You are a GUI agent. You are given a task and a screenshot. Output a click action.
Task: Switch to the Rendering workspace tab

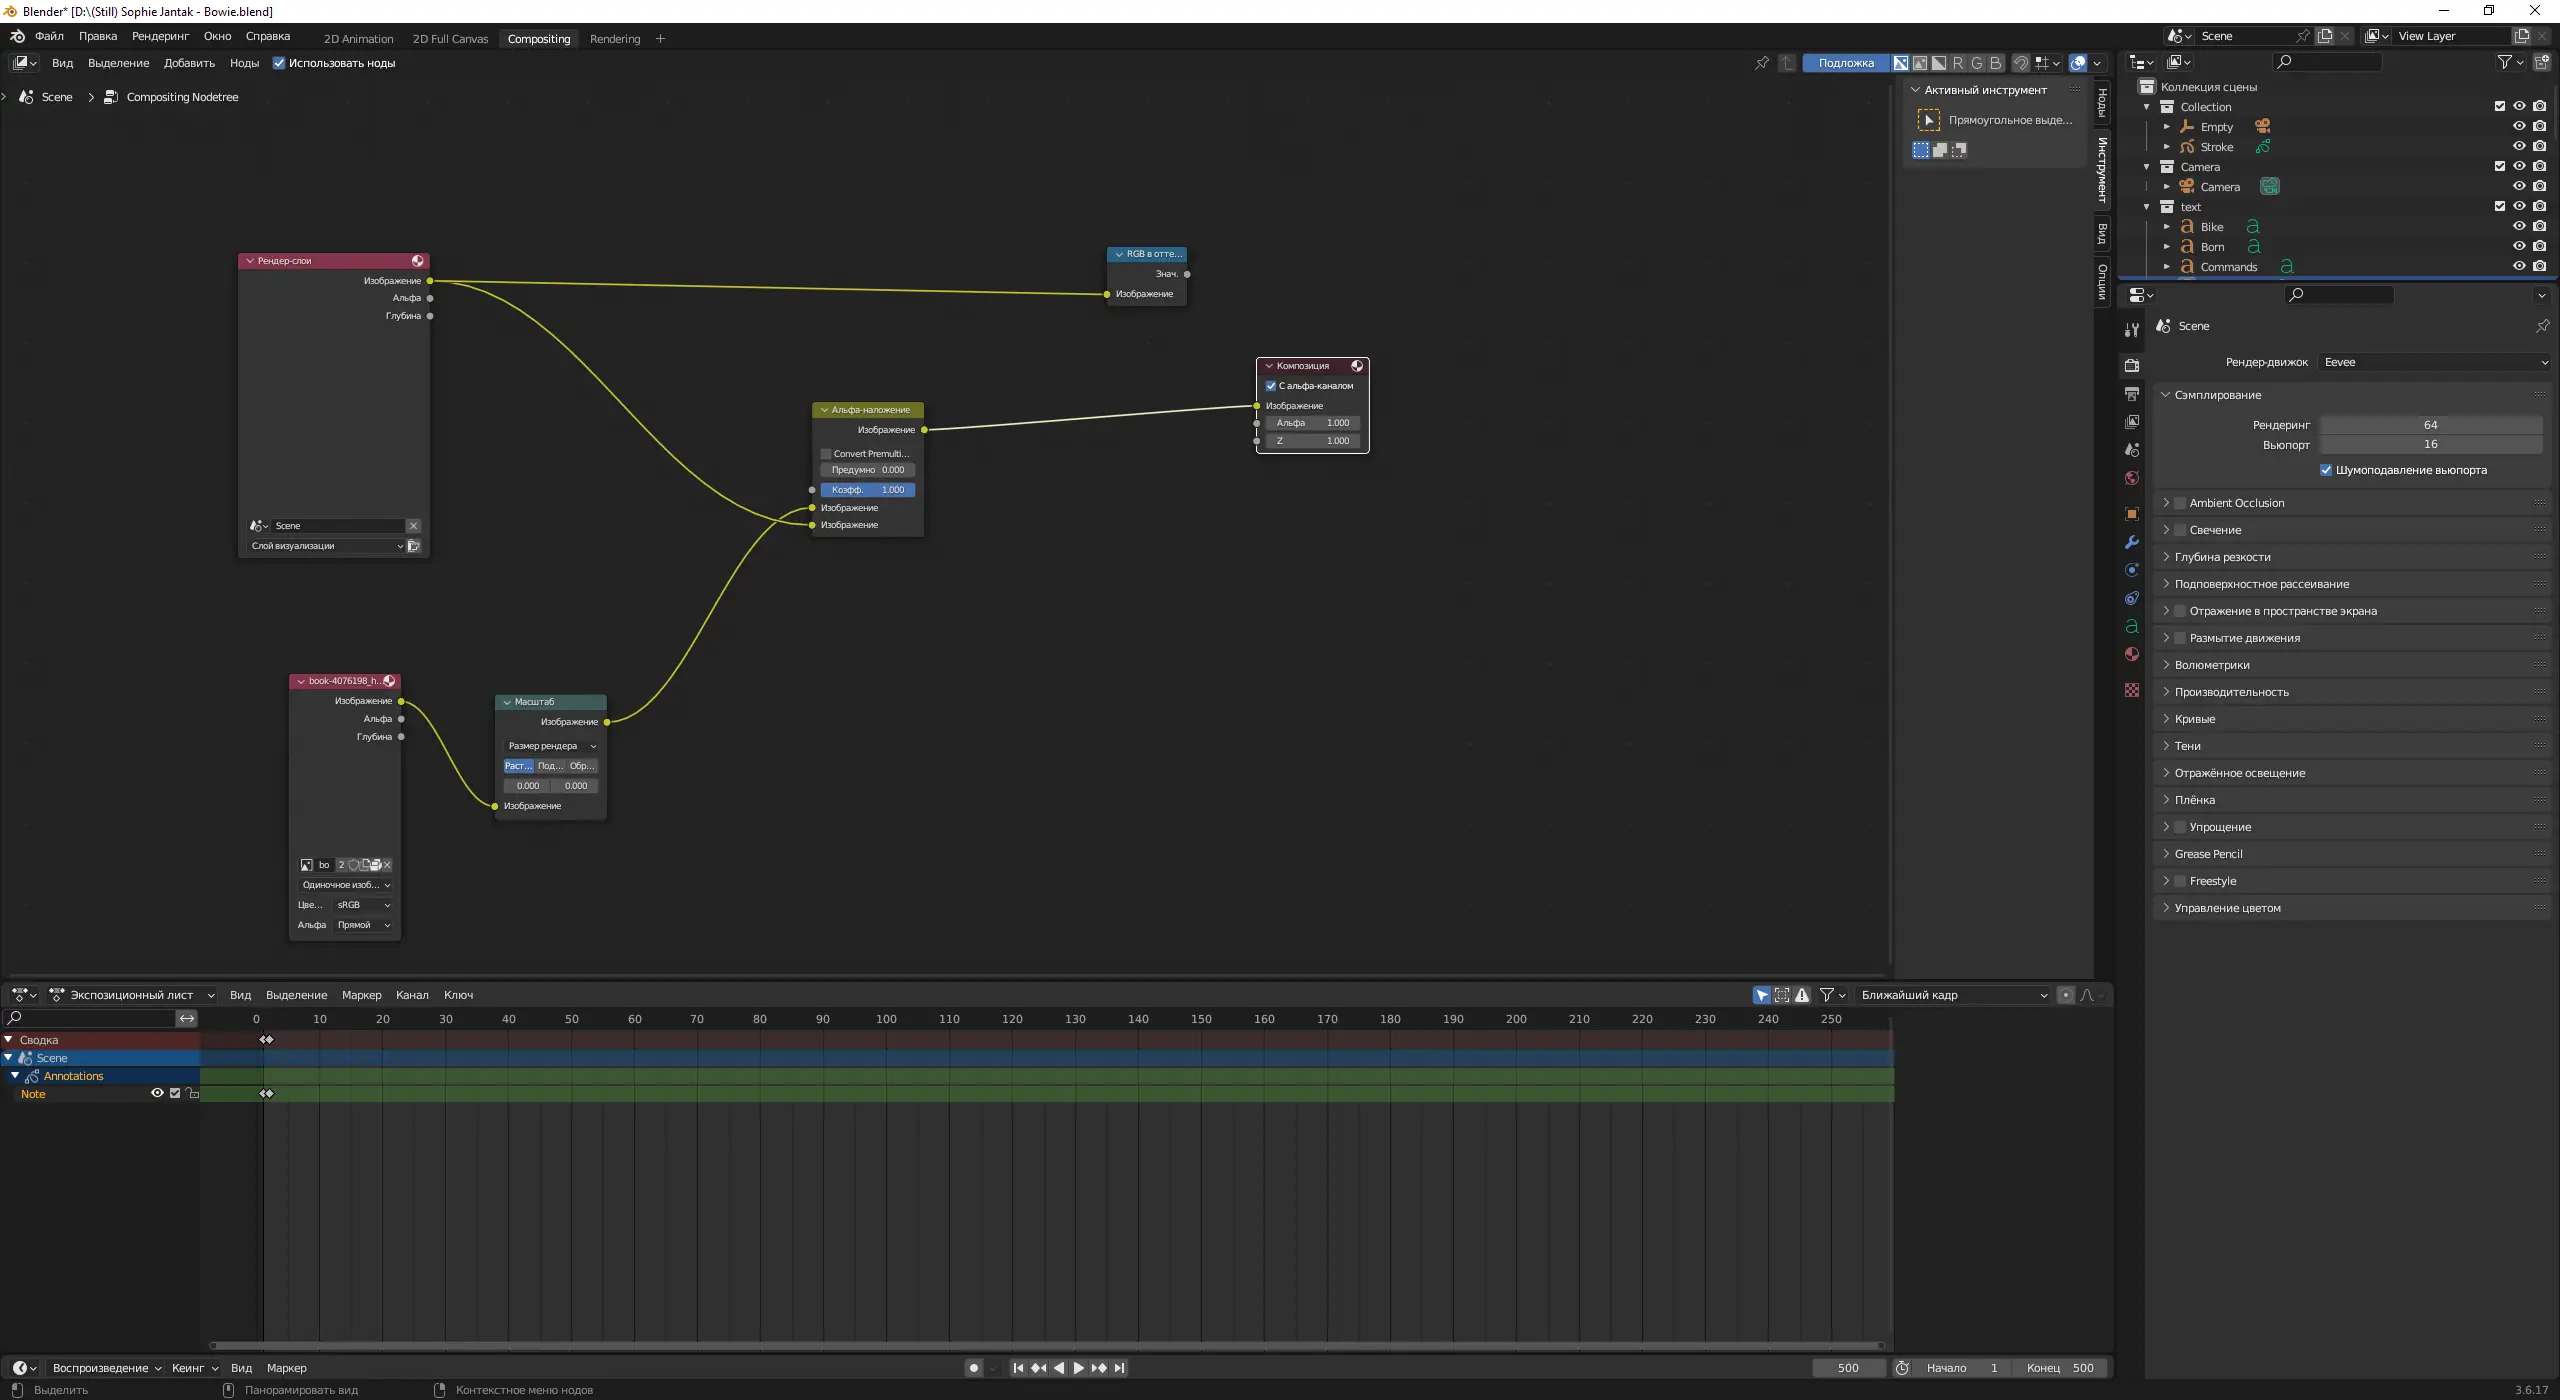tap(614, 39)
